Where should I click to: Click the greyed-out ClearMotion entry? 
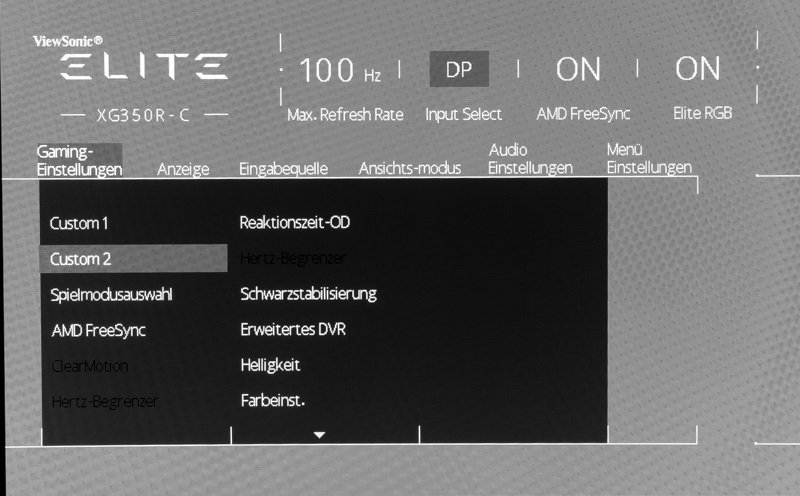click(90, 366)
